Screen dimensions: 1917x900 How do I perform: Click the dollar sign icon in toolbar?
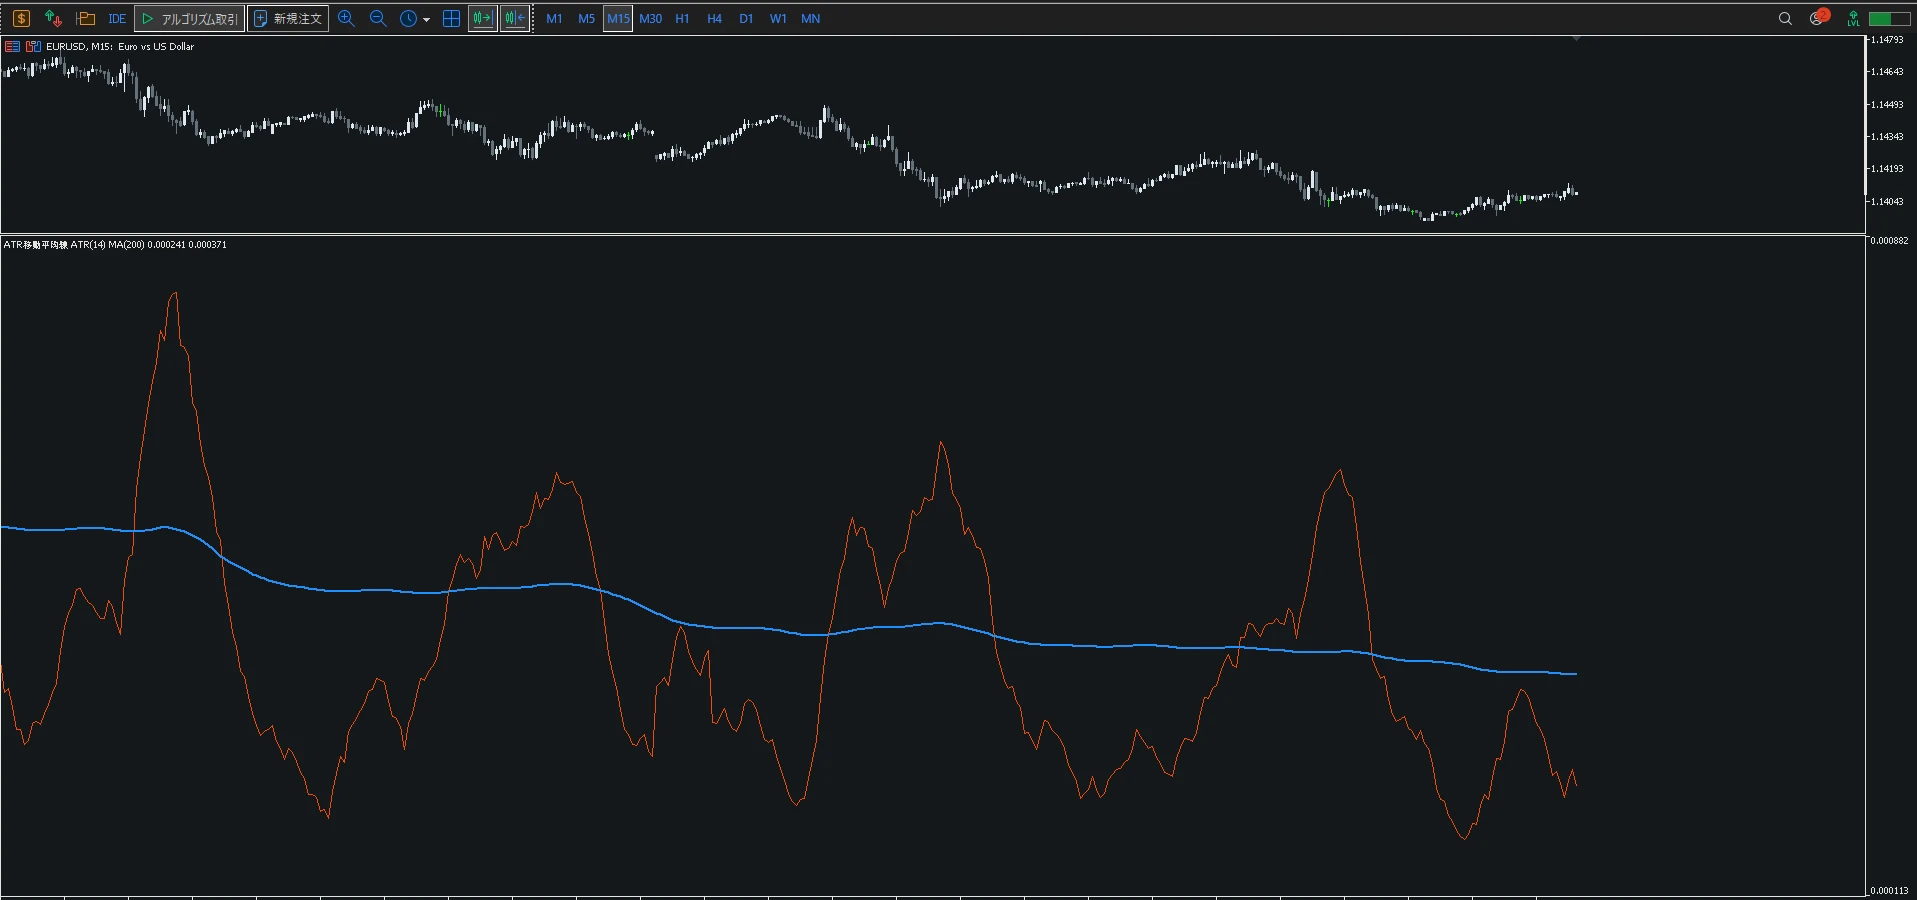(x=21, y=18)
